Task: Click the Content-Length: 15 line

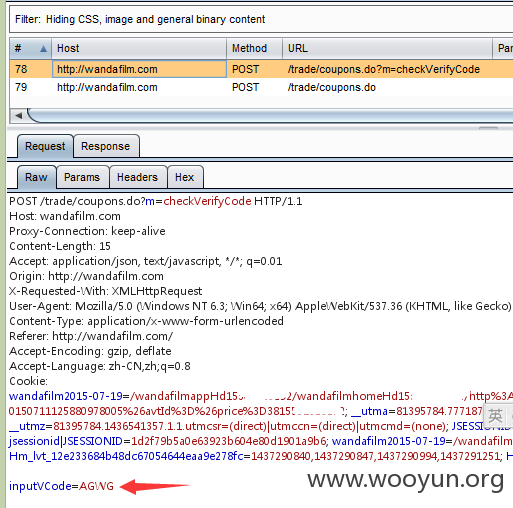Action: pos(60,246)
